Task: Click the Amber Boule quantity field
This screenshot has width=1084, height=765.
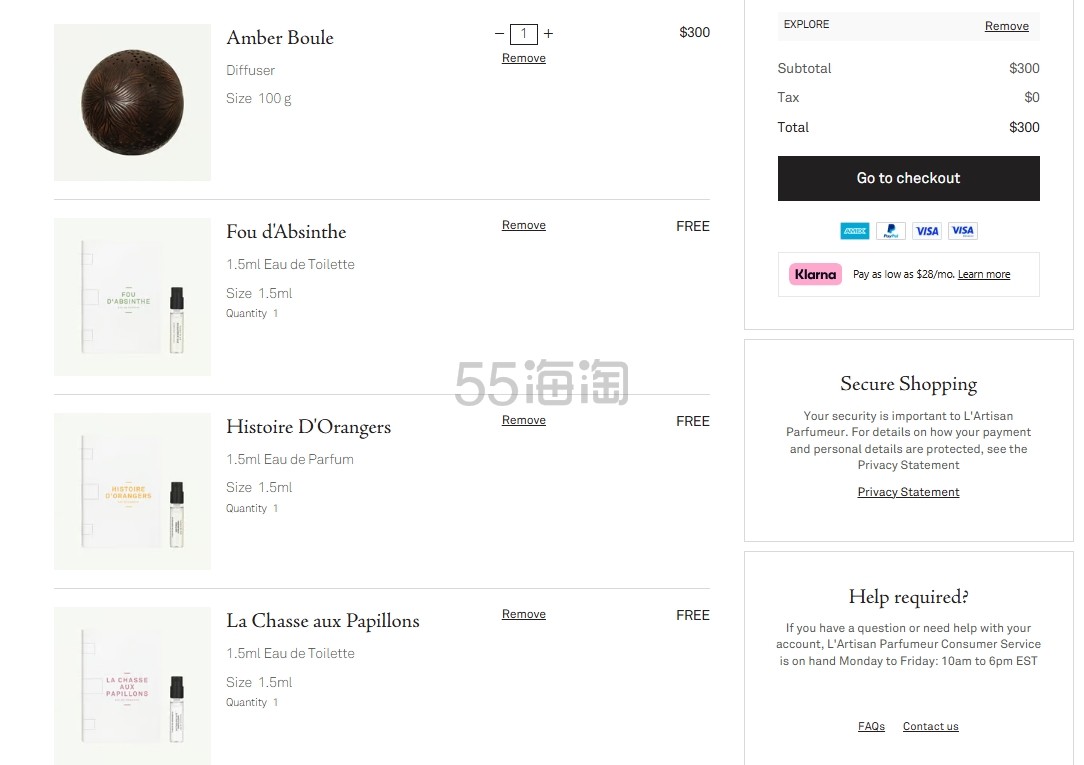Action: [x=524, y=34]
